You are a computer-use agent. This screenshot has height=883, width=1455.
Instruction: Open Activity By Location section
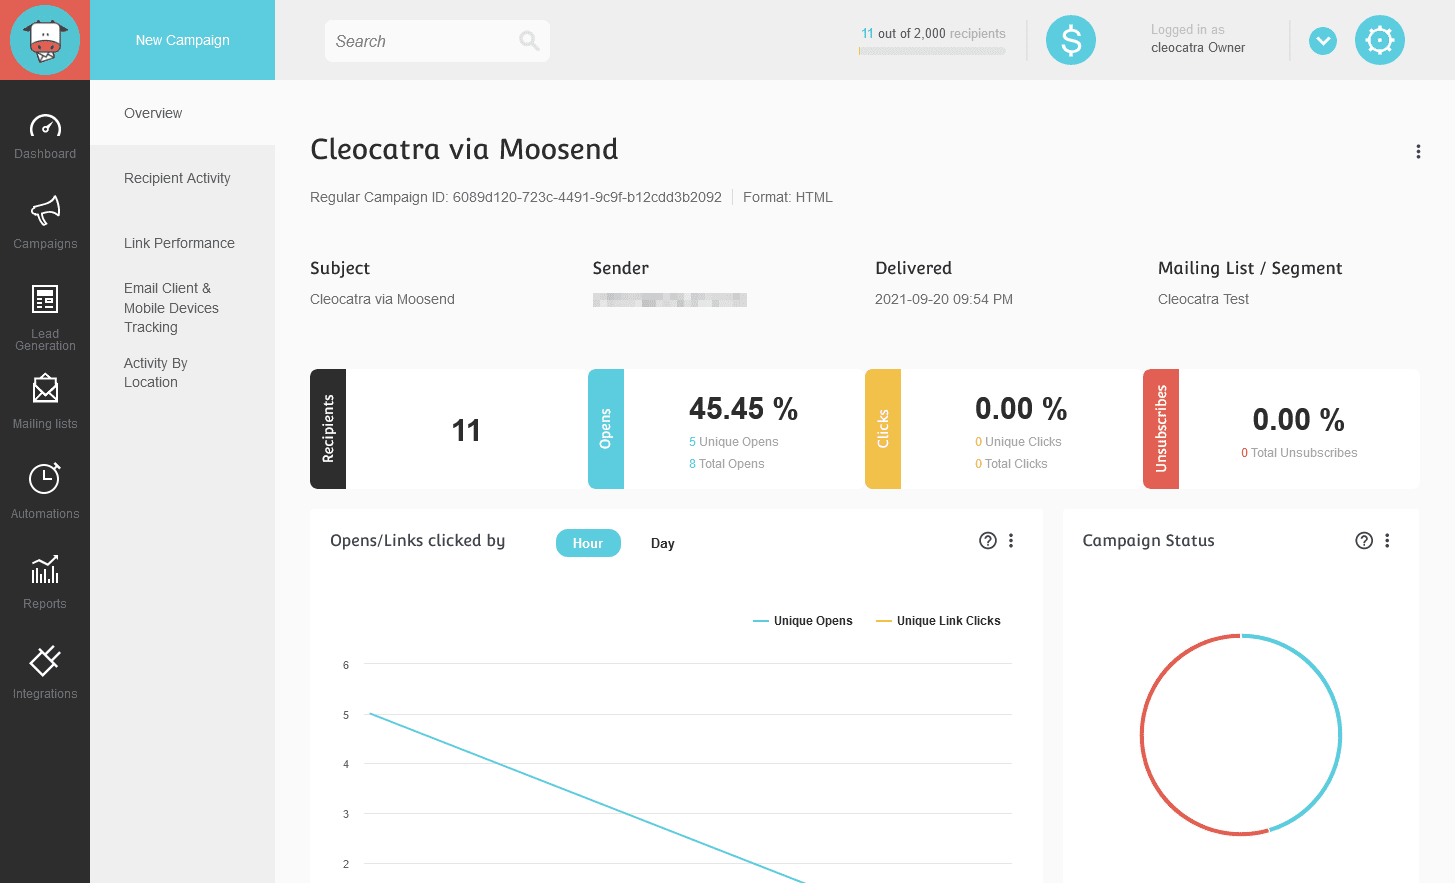coord(156,373)
